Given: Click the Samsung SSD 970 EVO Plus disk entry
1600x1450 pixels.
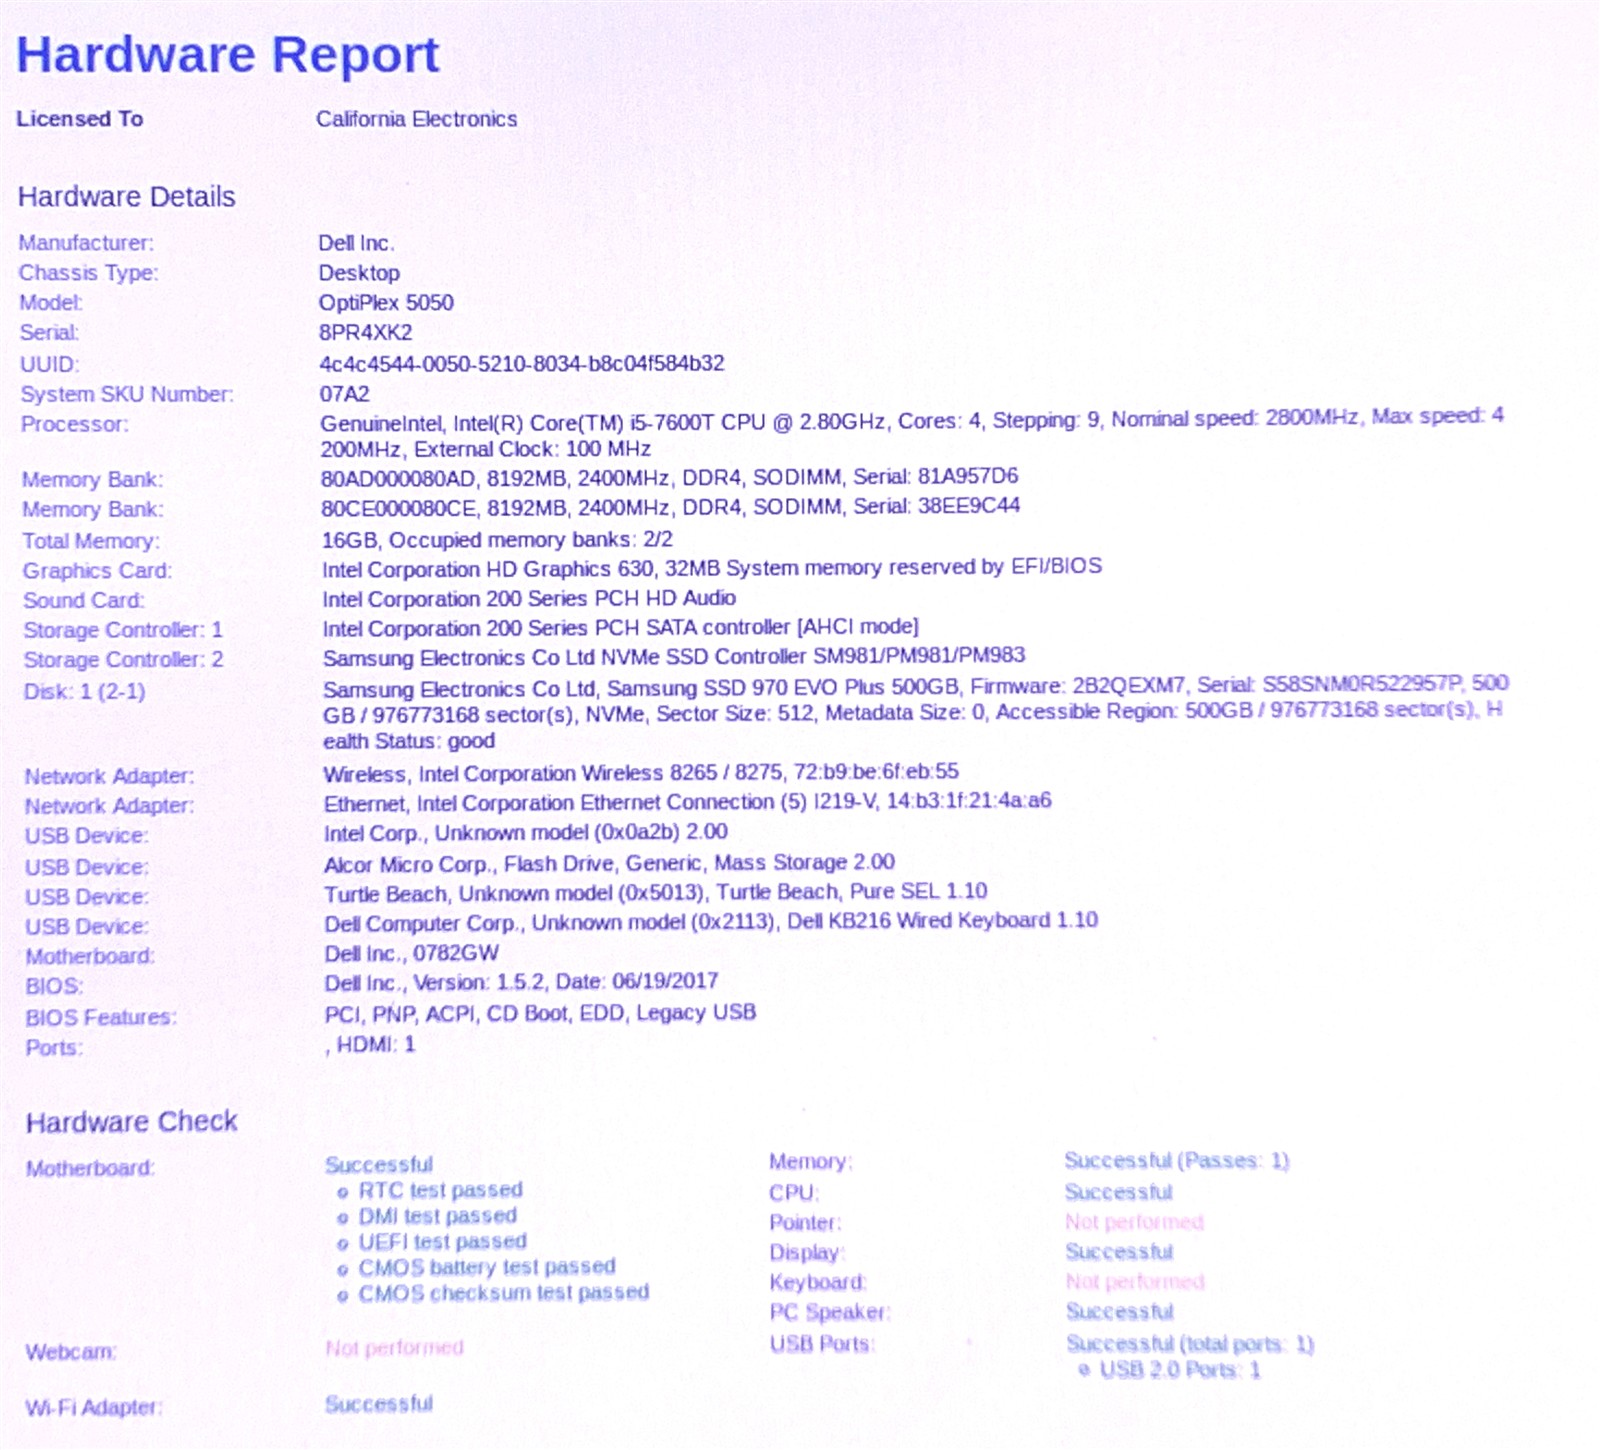Looking at the screenshot, I should click(916, 713).
